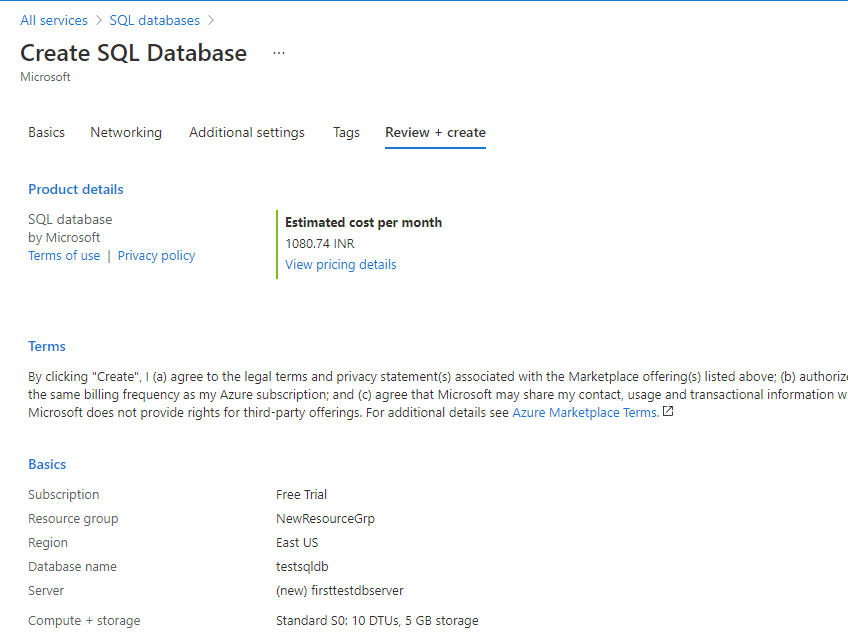The height and width of the screenshot is (633, 848).
Task: Click Estimated cost per month label
Action: click(x=363, y=222)
